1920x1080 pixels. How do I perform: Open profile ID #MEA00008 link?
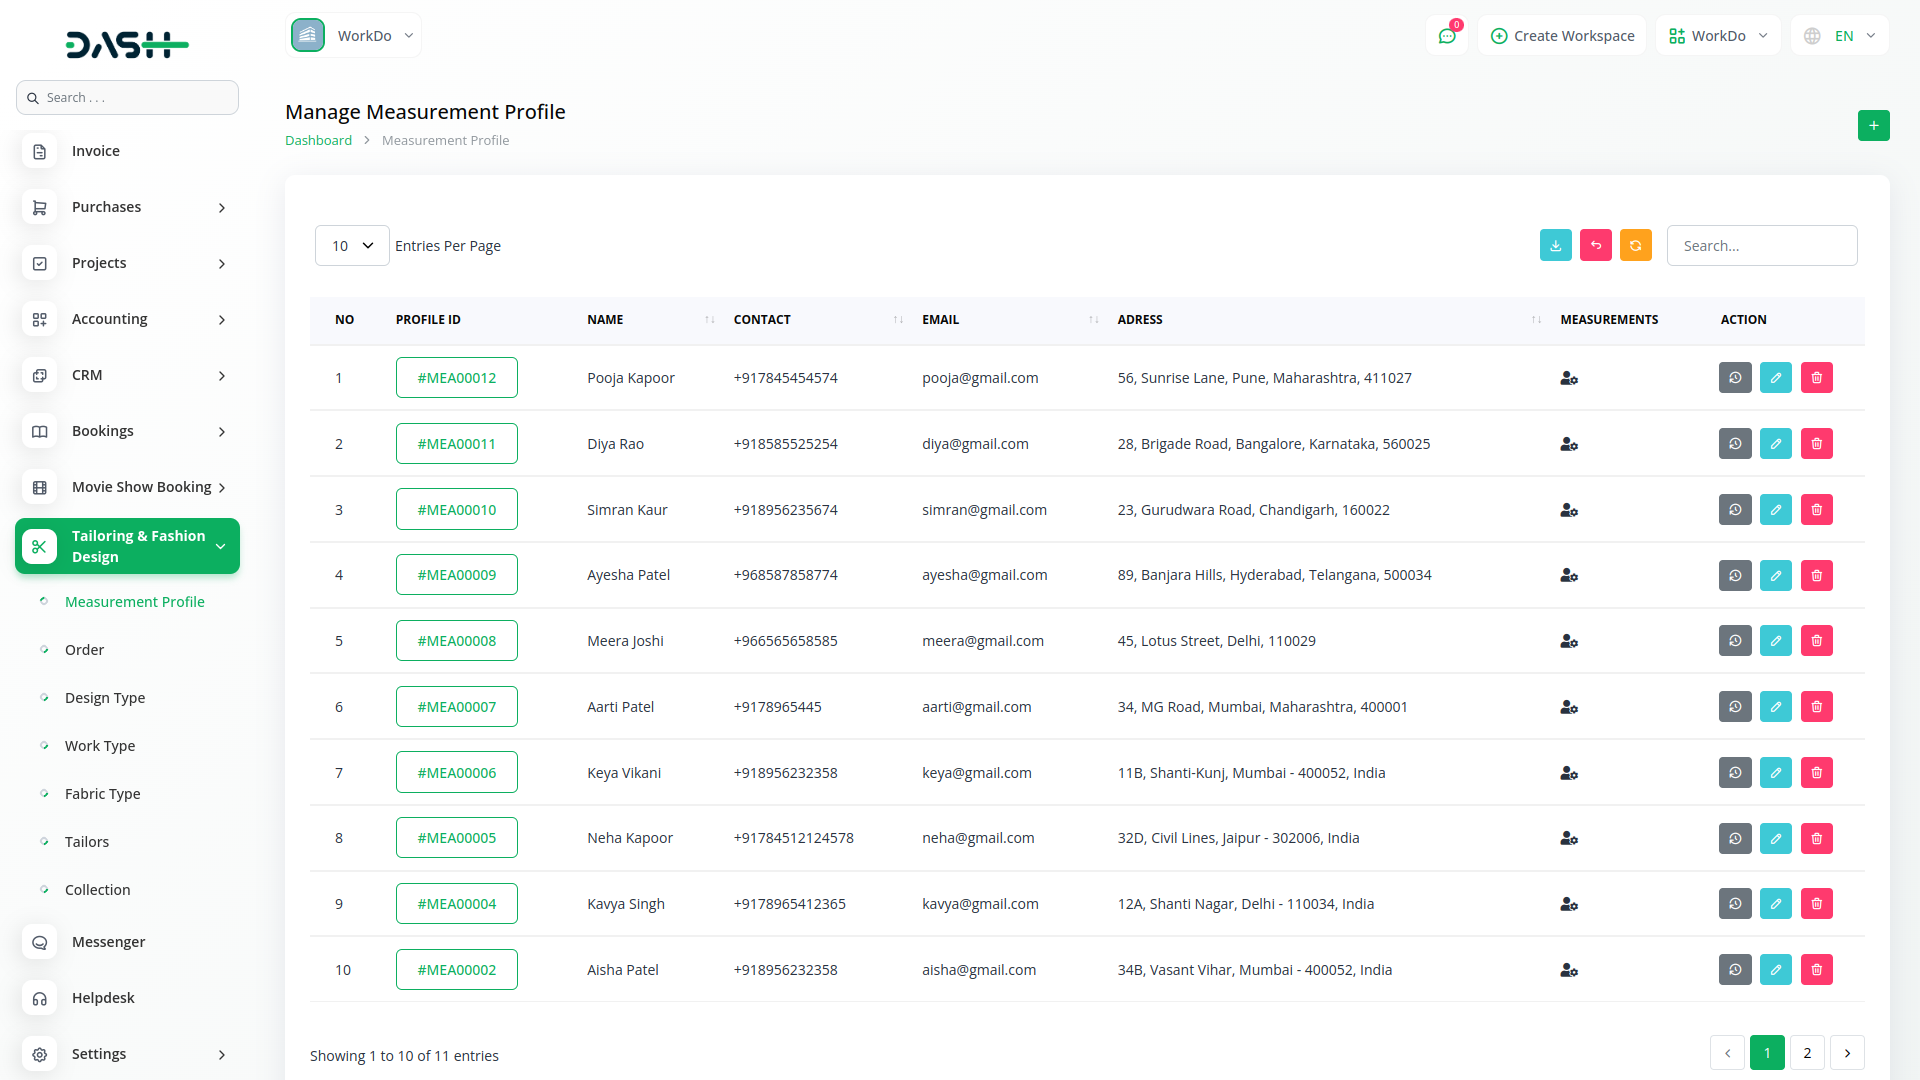coord(456,641)
